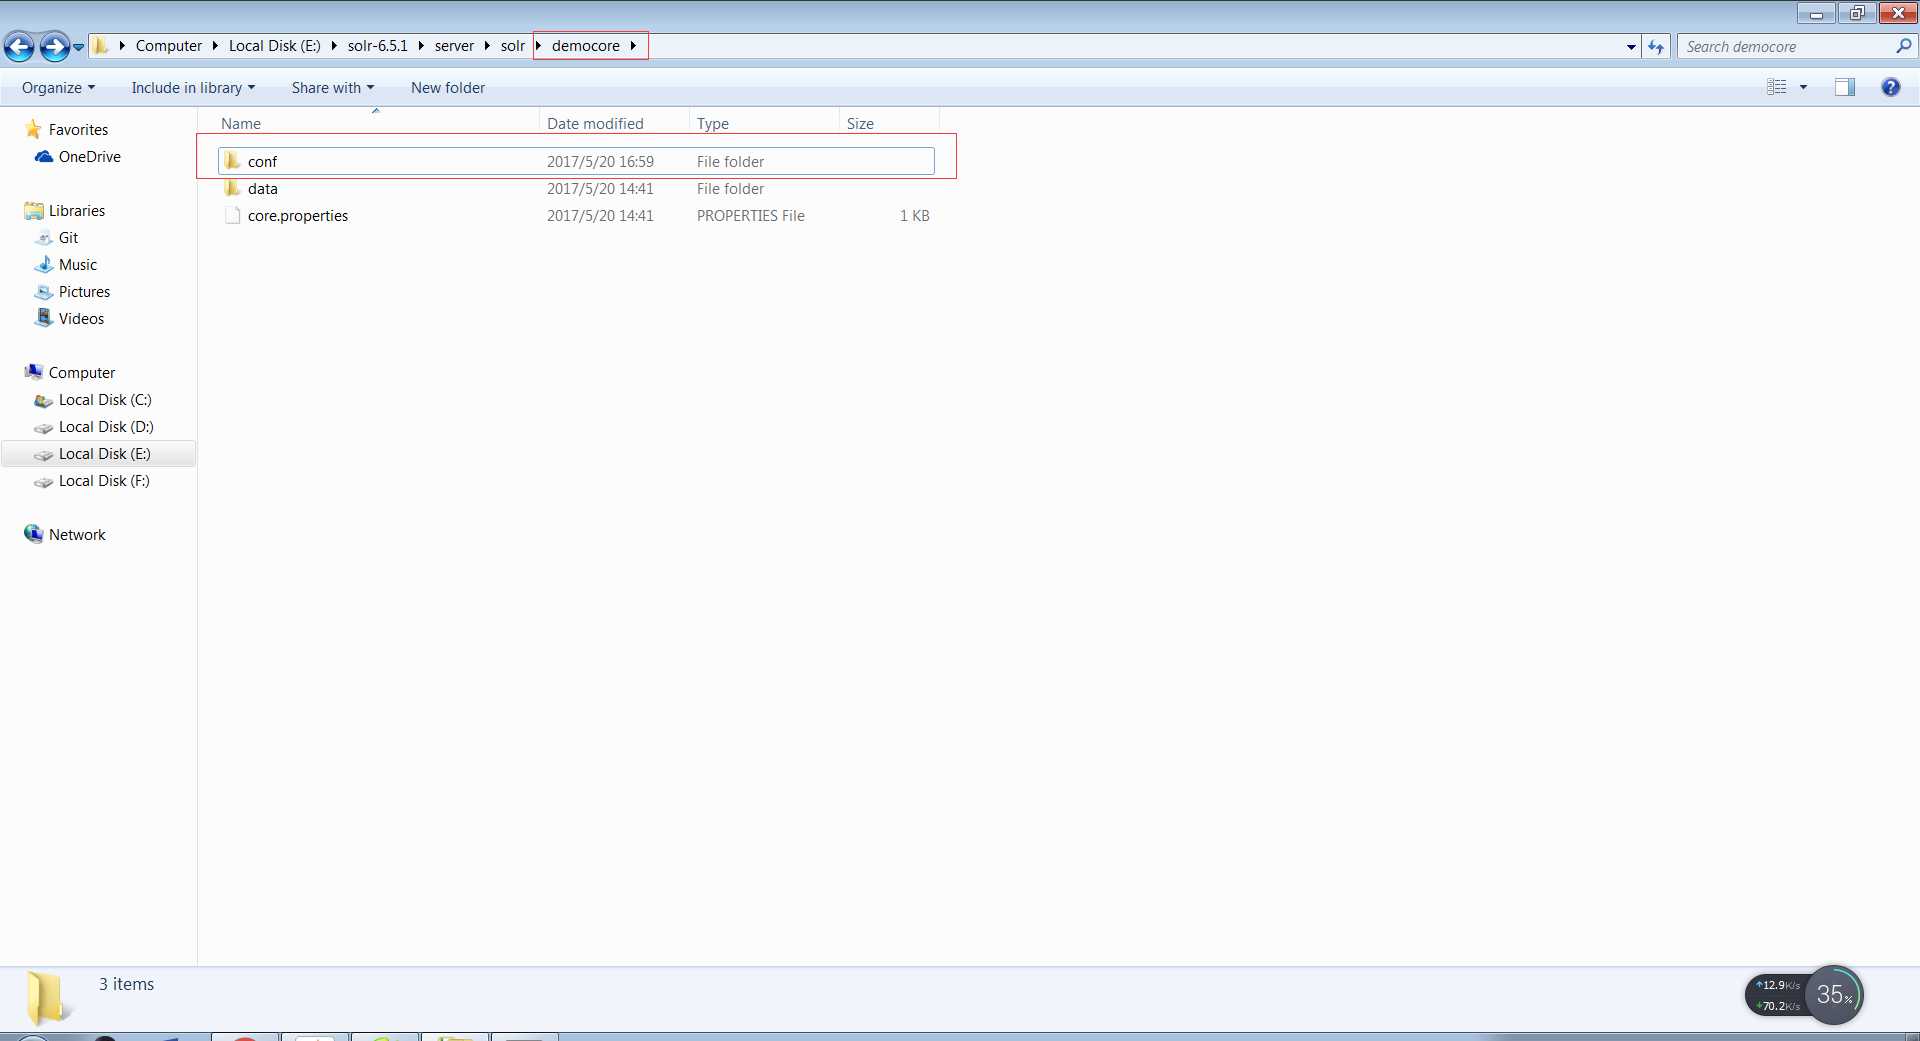Select solr-6.5.1 in the address breadcrumb
The image size is (1920, 1041).
pos(377,46)
